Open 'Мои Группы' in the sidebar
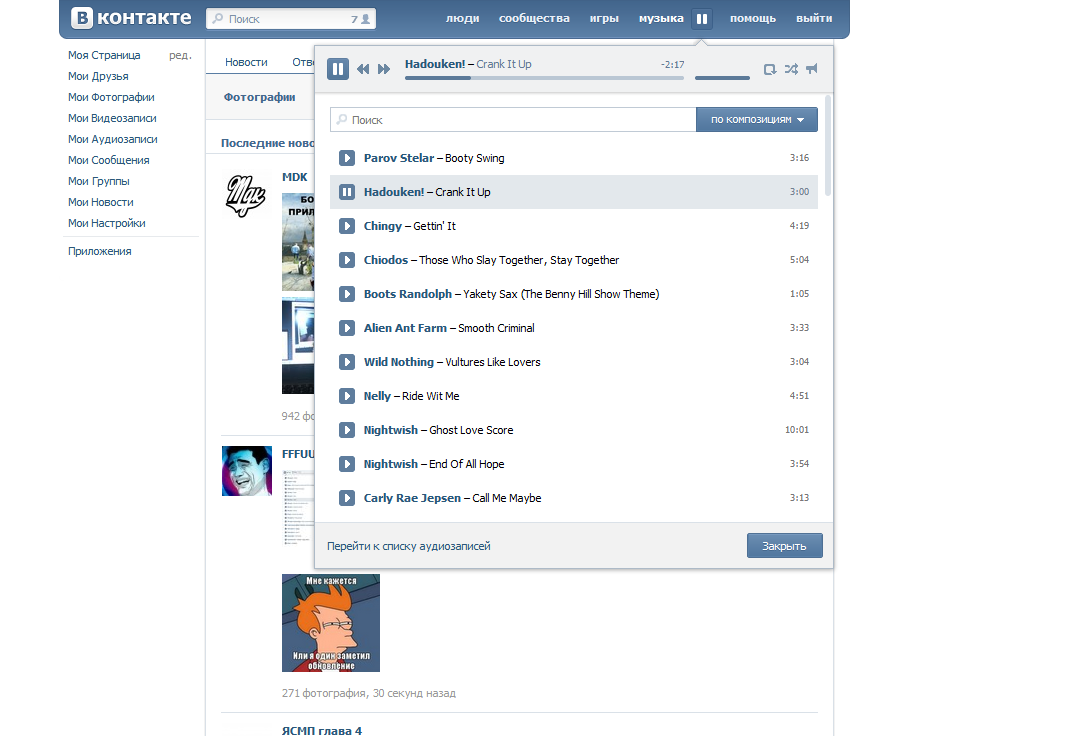1069x736 pixels. coord(99,182)
